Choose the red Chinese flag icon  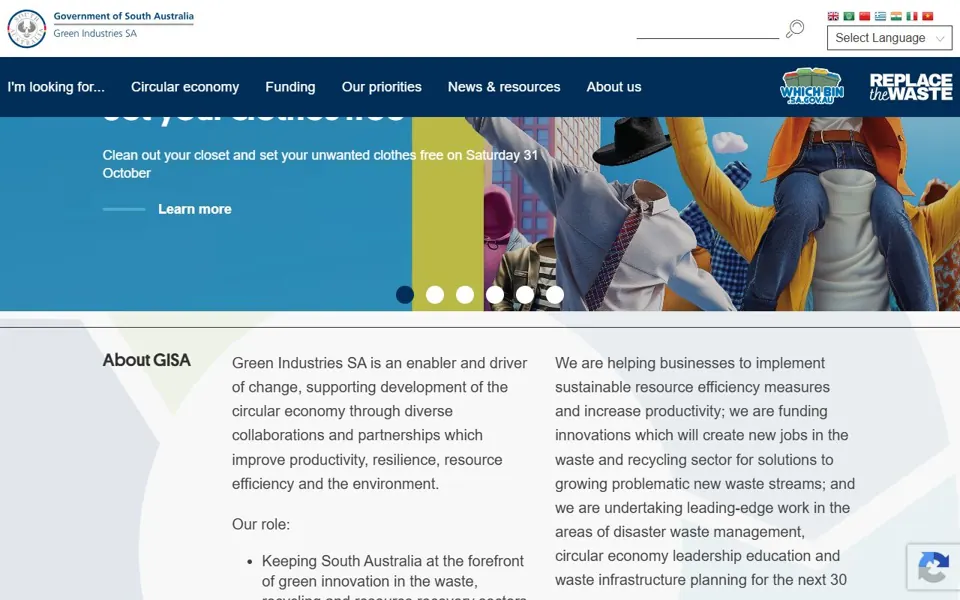click(x=864, y=17)
